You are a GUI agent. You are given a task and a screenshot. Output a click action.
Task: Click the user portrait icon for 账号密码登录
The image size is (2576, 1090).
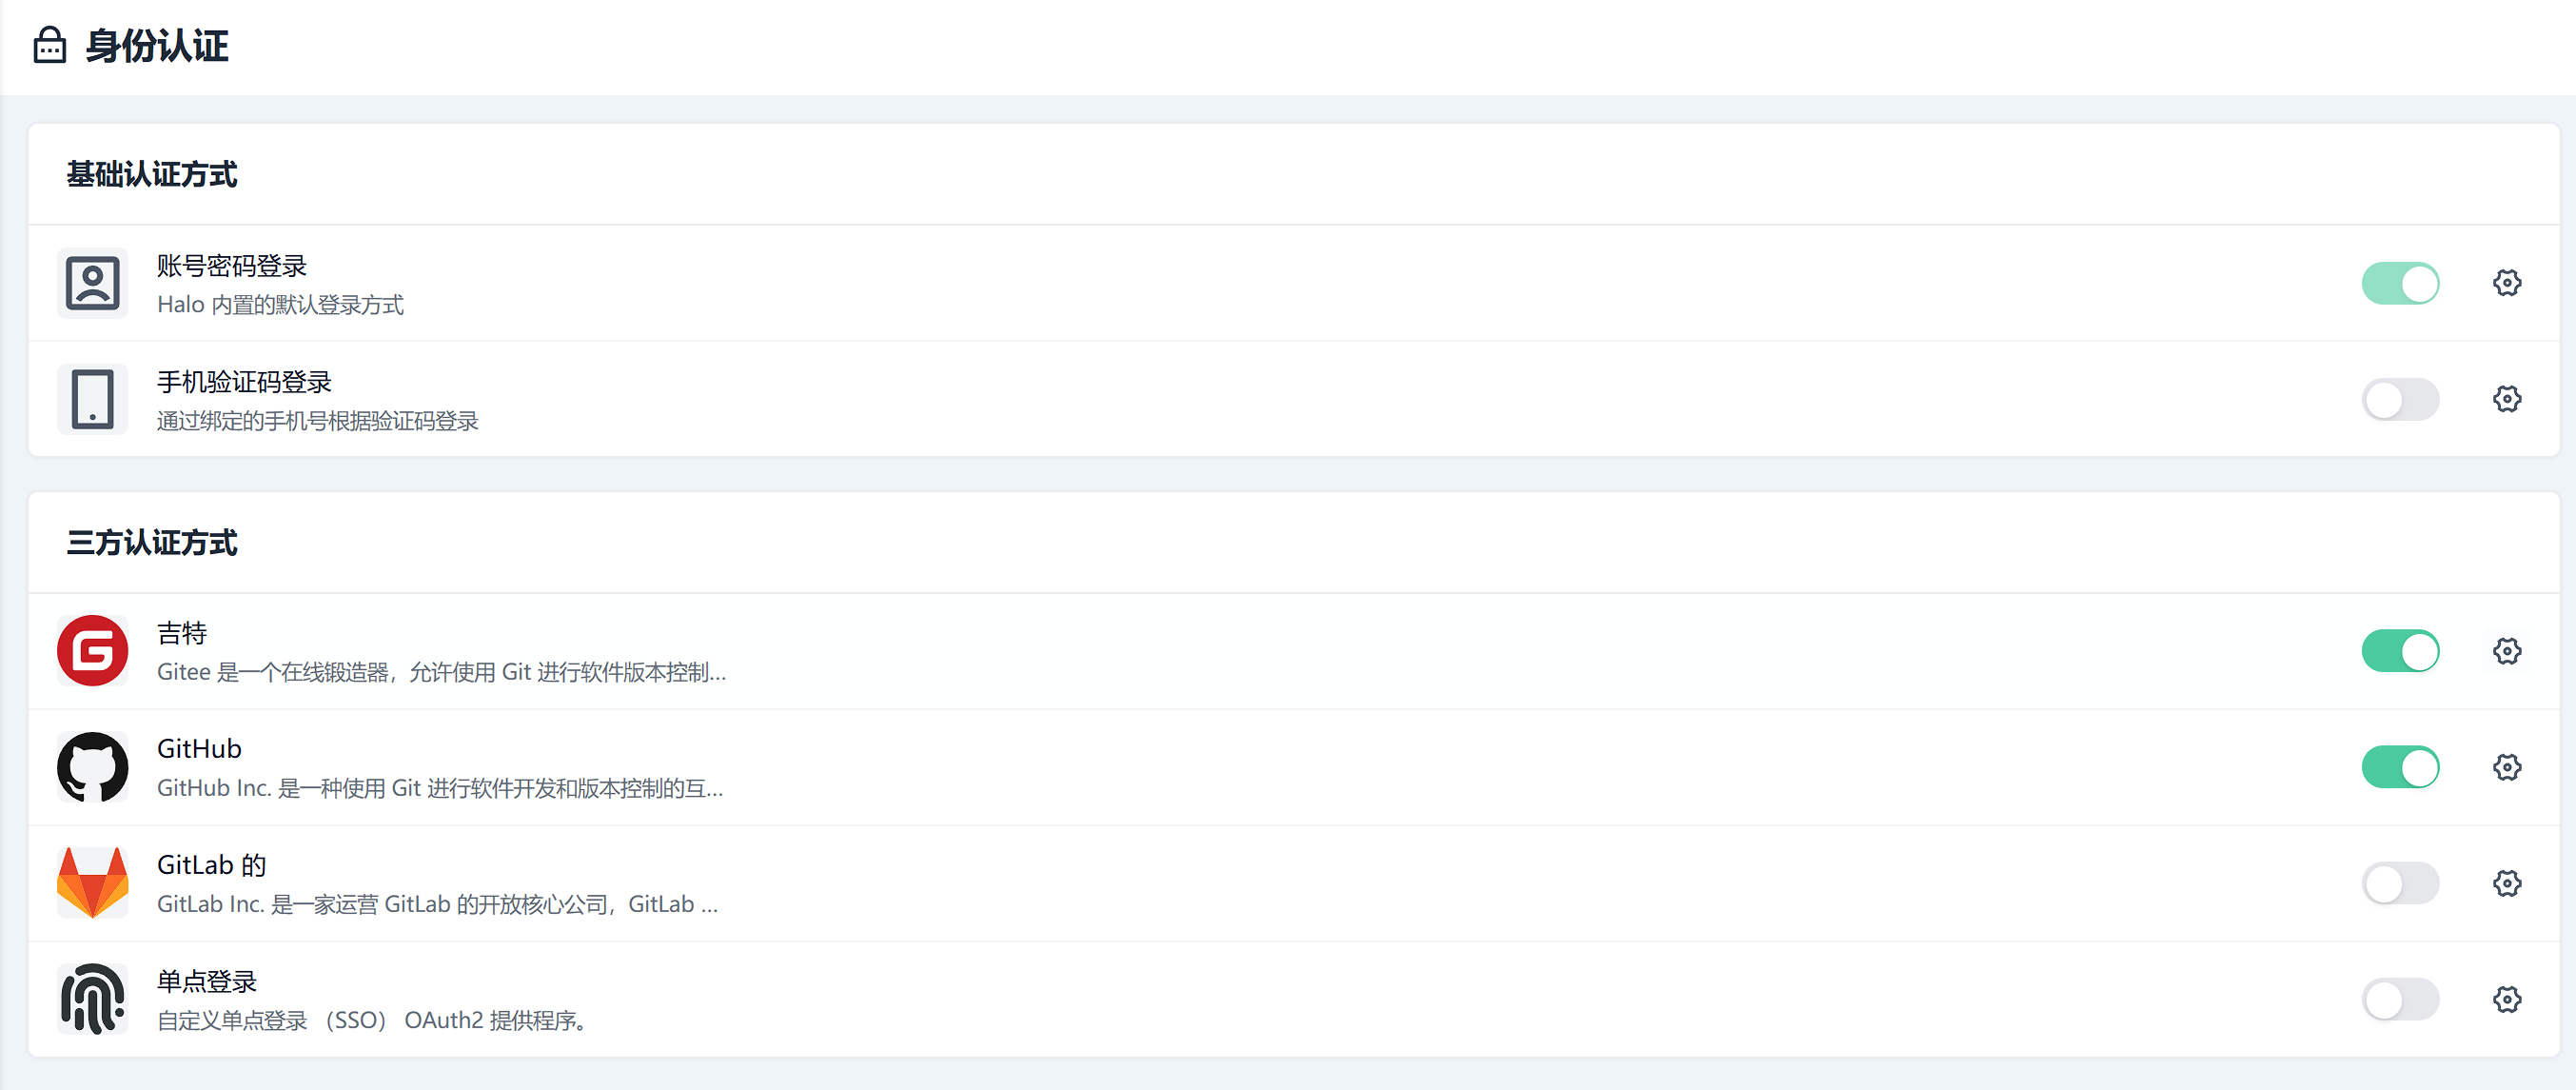click(x=93, y=283)
